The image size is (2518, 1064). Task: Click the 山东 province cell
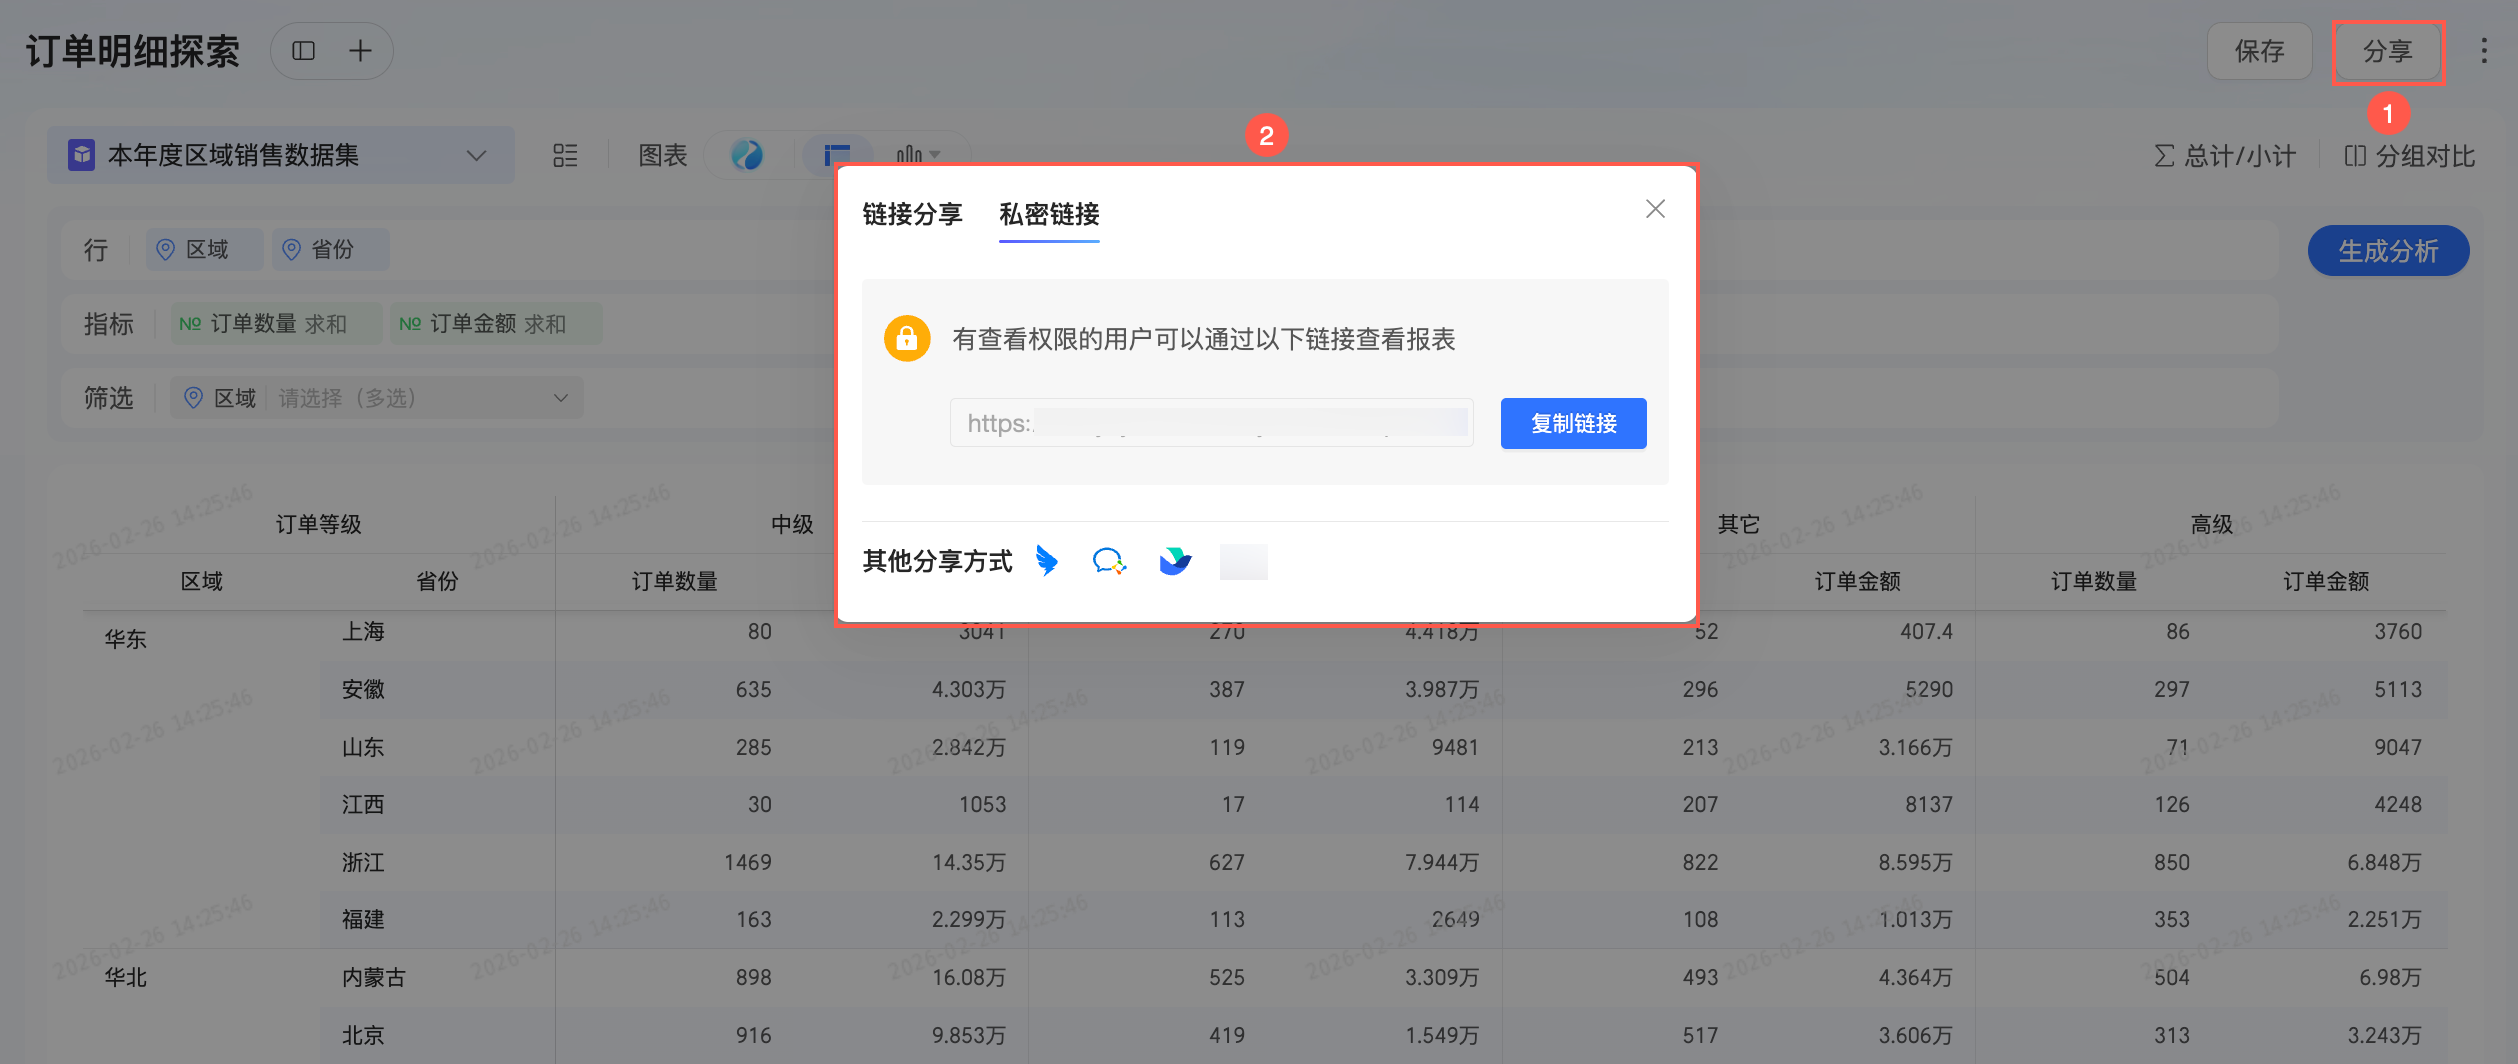pos(363,747)
